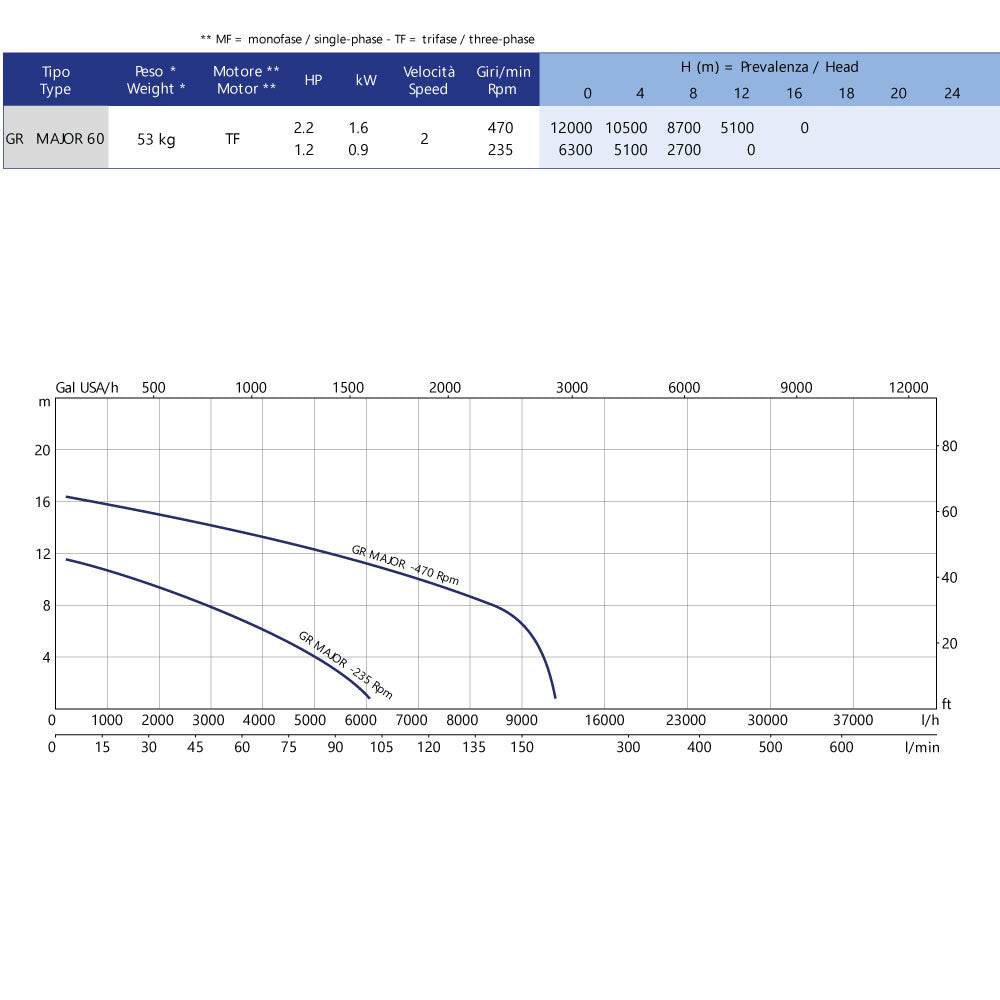The height and width of the screenshot is (1000, 1000).
Task: Click the 10500 flow value
Action: [626, 128]
